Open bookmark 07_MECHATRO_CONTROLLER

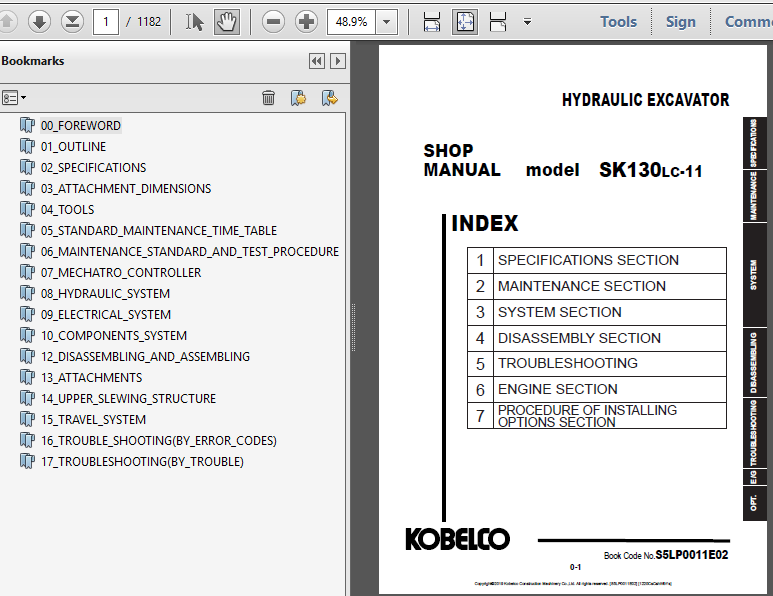tap(121, 273)
